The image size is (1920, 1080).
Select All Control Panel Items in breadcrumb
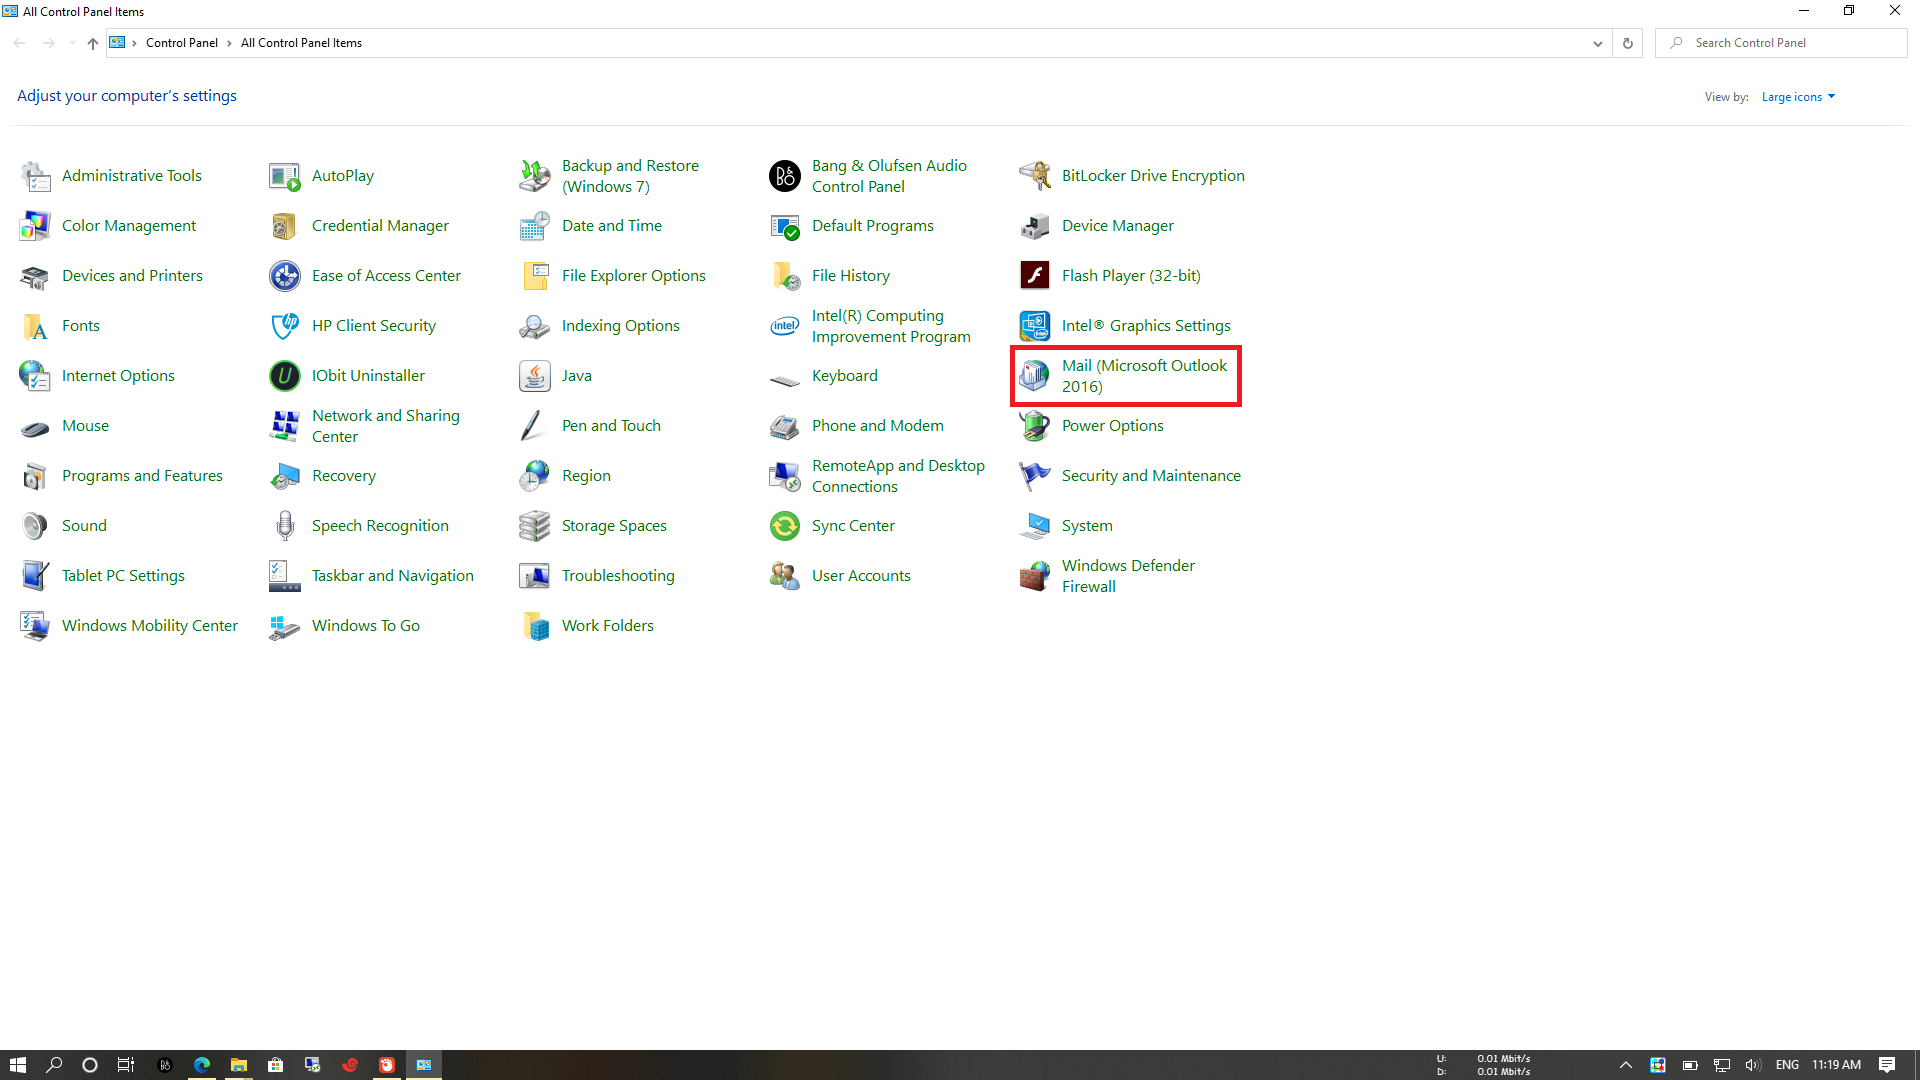tap(300, 43)
